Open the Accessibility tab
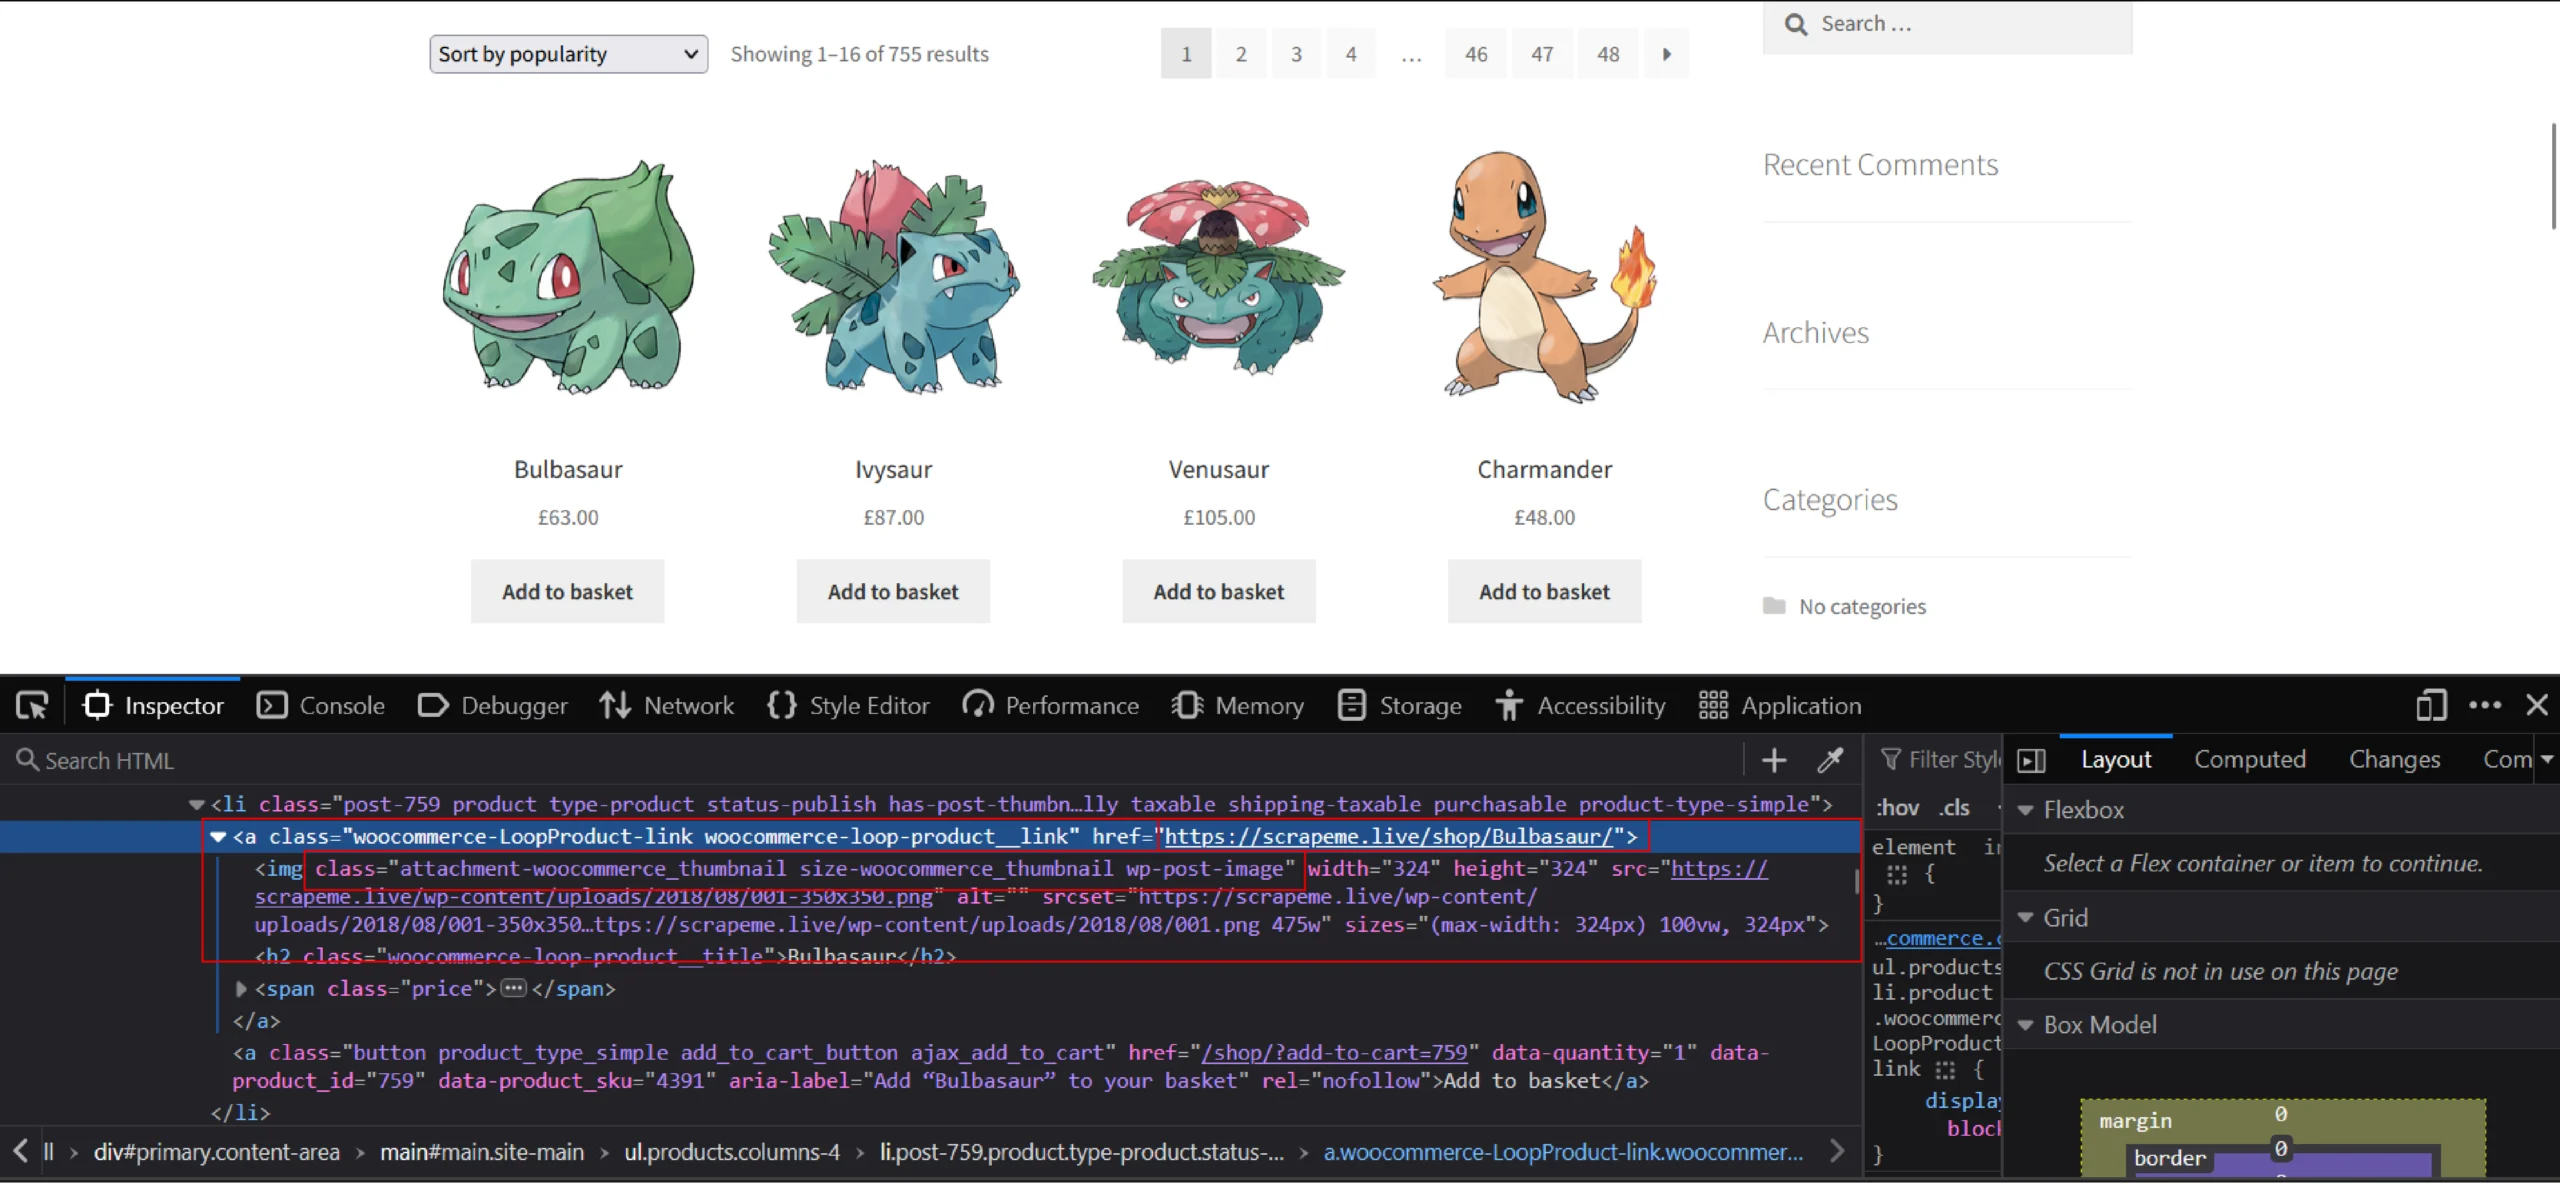This screenshot has height=1184, width=2560. pyautogui.click(x=1580, y=706)
